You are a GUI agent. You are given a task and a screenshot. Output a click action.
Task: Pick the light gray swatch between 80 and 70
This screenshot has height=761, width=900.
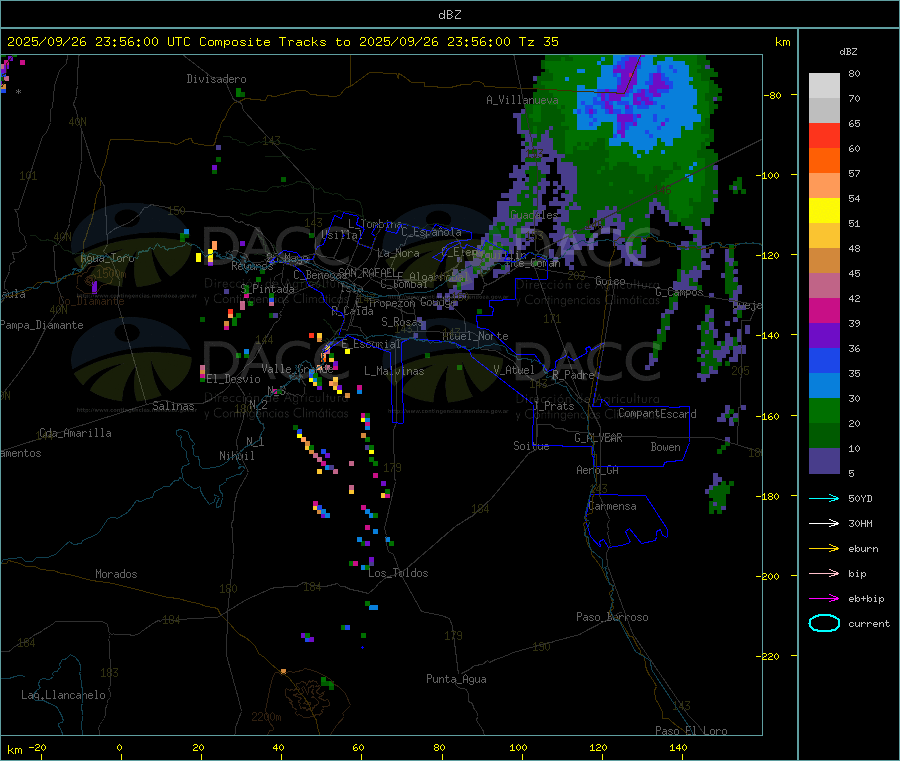(824, 86)
